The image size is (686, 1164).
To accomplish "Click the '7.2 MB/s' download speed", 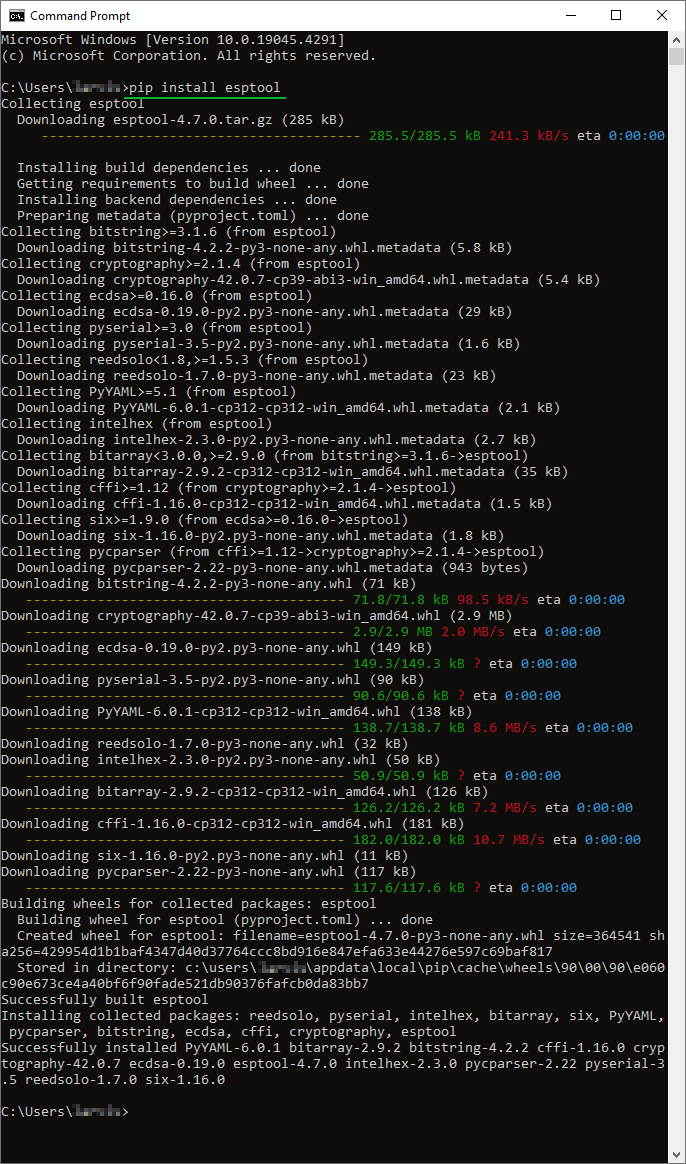I will (505, 807).
